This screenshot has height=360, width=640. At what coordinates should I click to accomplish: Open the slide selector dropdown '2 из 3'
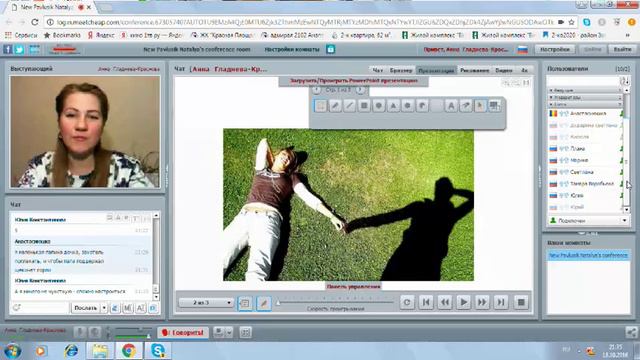tap(206, 302)
